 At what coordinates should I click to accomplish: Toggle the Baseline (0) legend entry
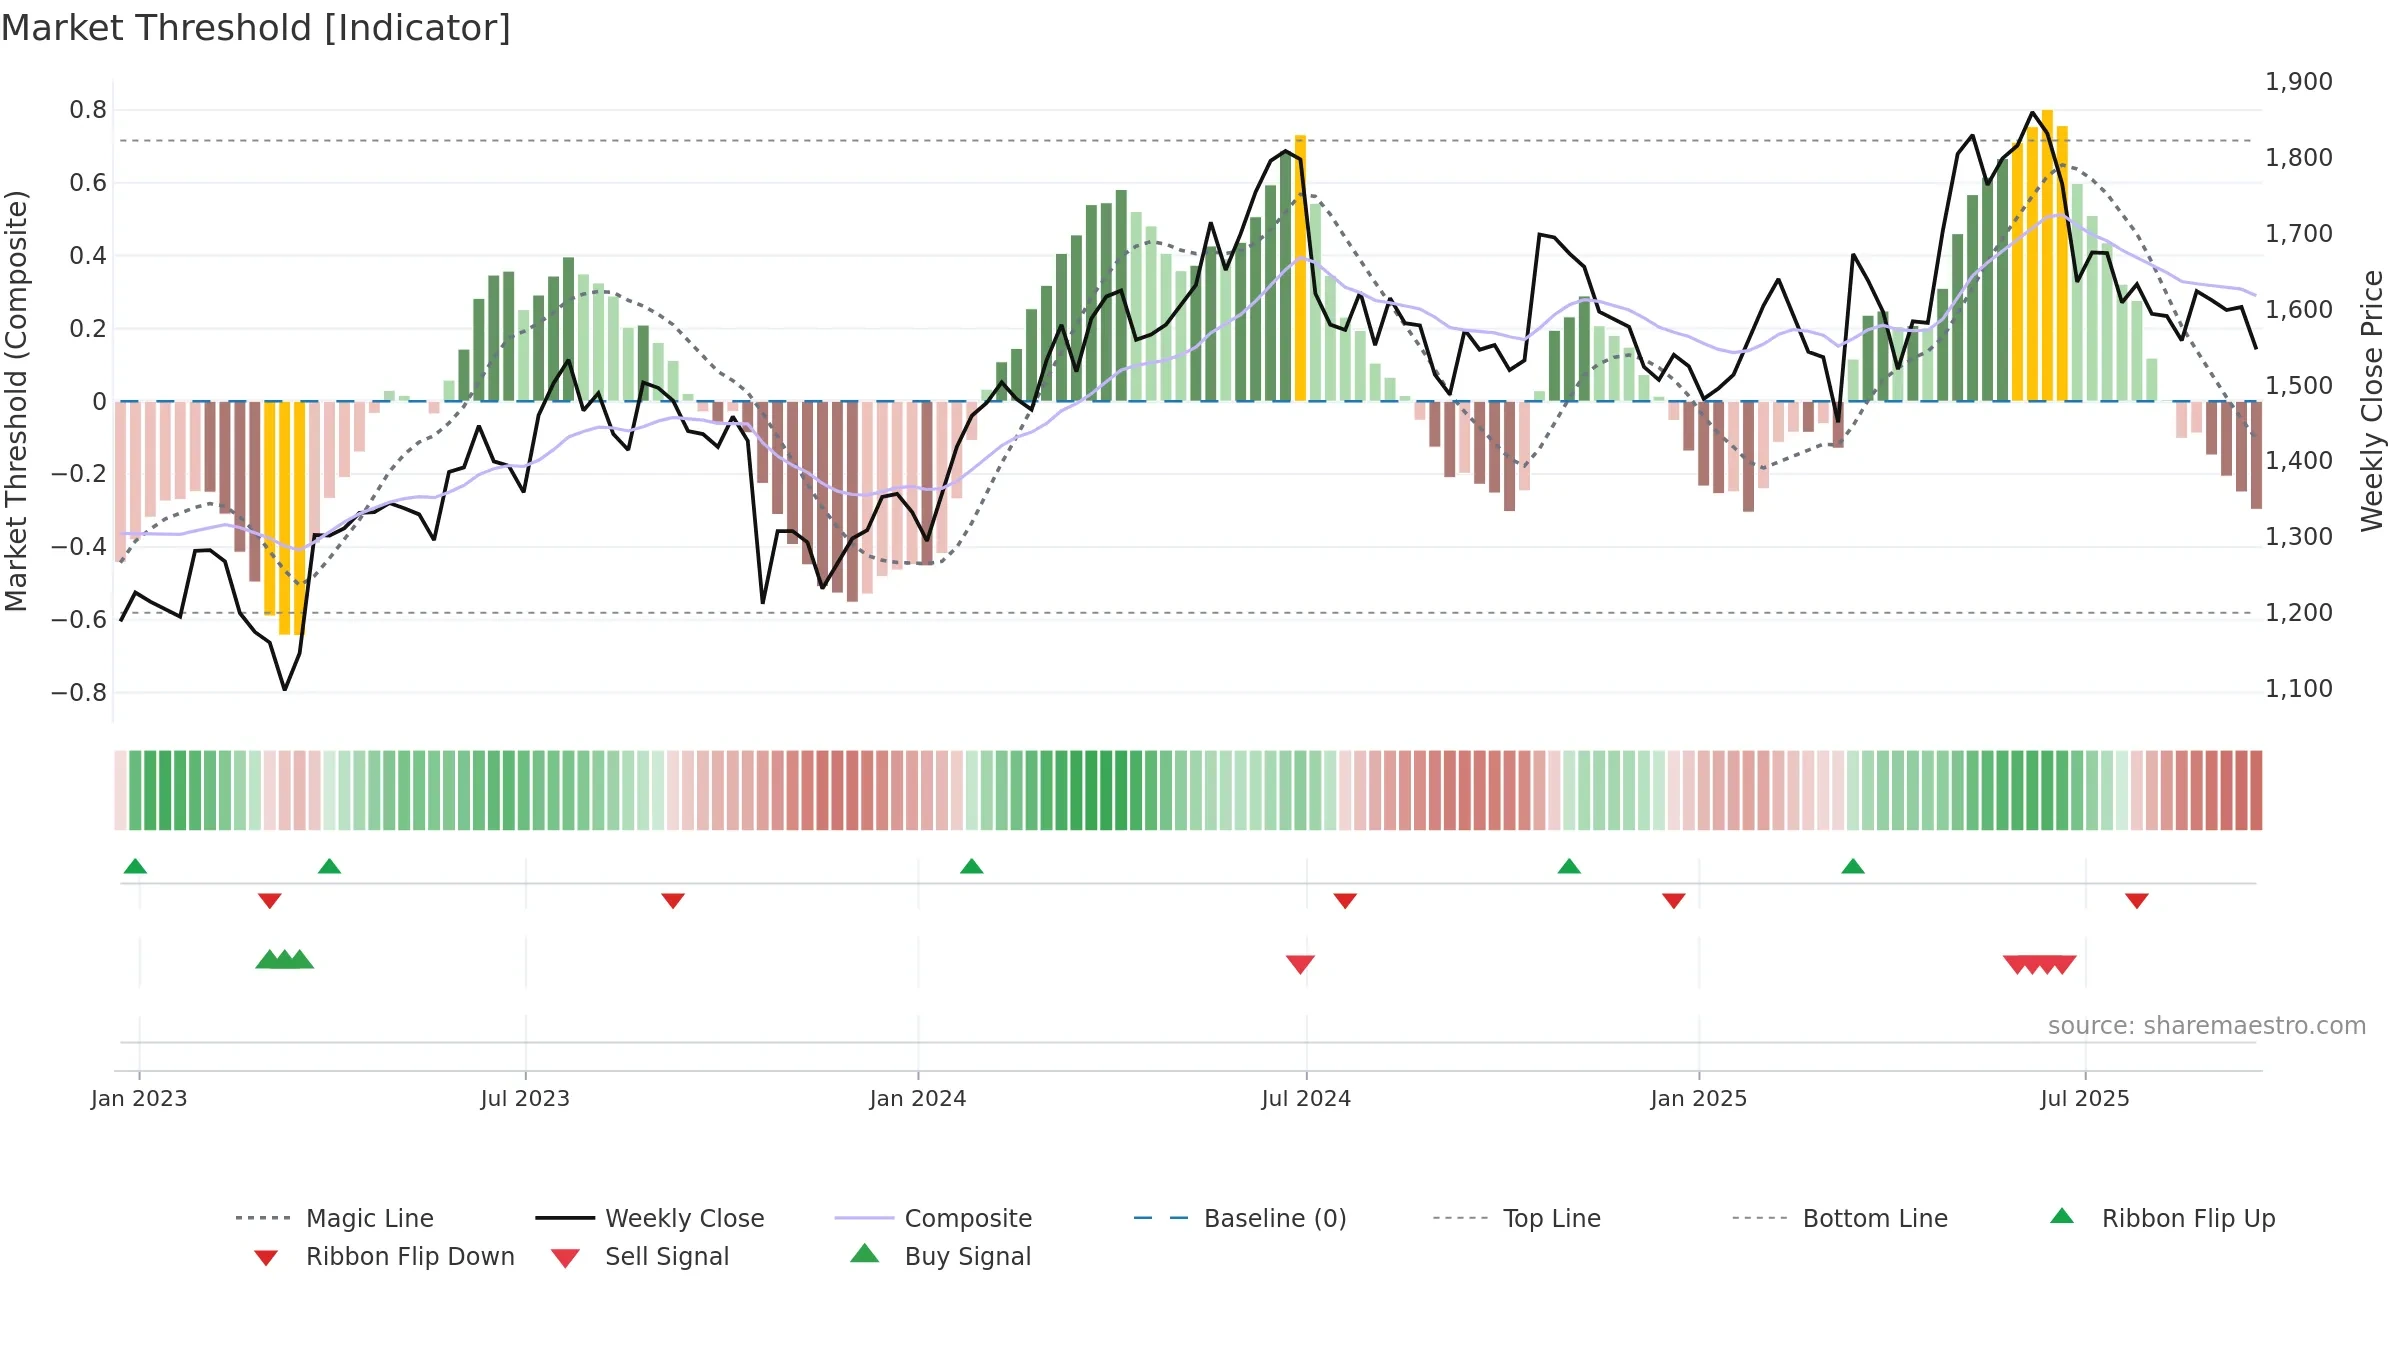coord(1240,1218)
